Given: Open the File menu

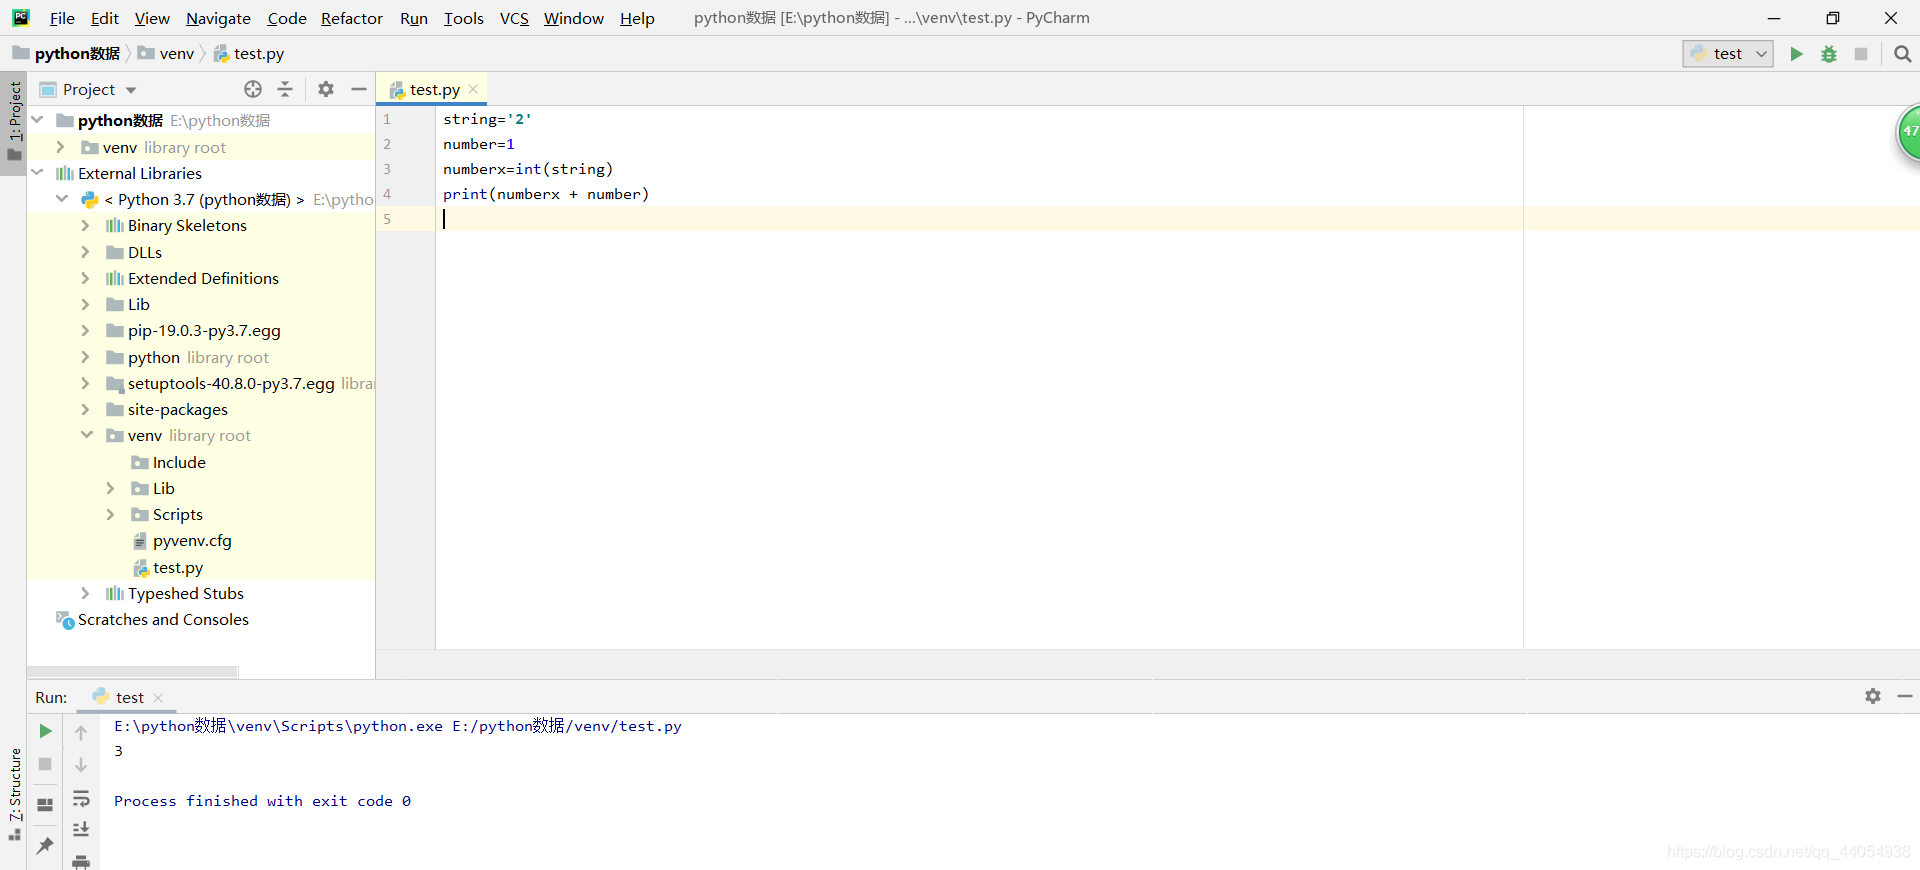Looking at the screenshot, I should coord(62,18).
